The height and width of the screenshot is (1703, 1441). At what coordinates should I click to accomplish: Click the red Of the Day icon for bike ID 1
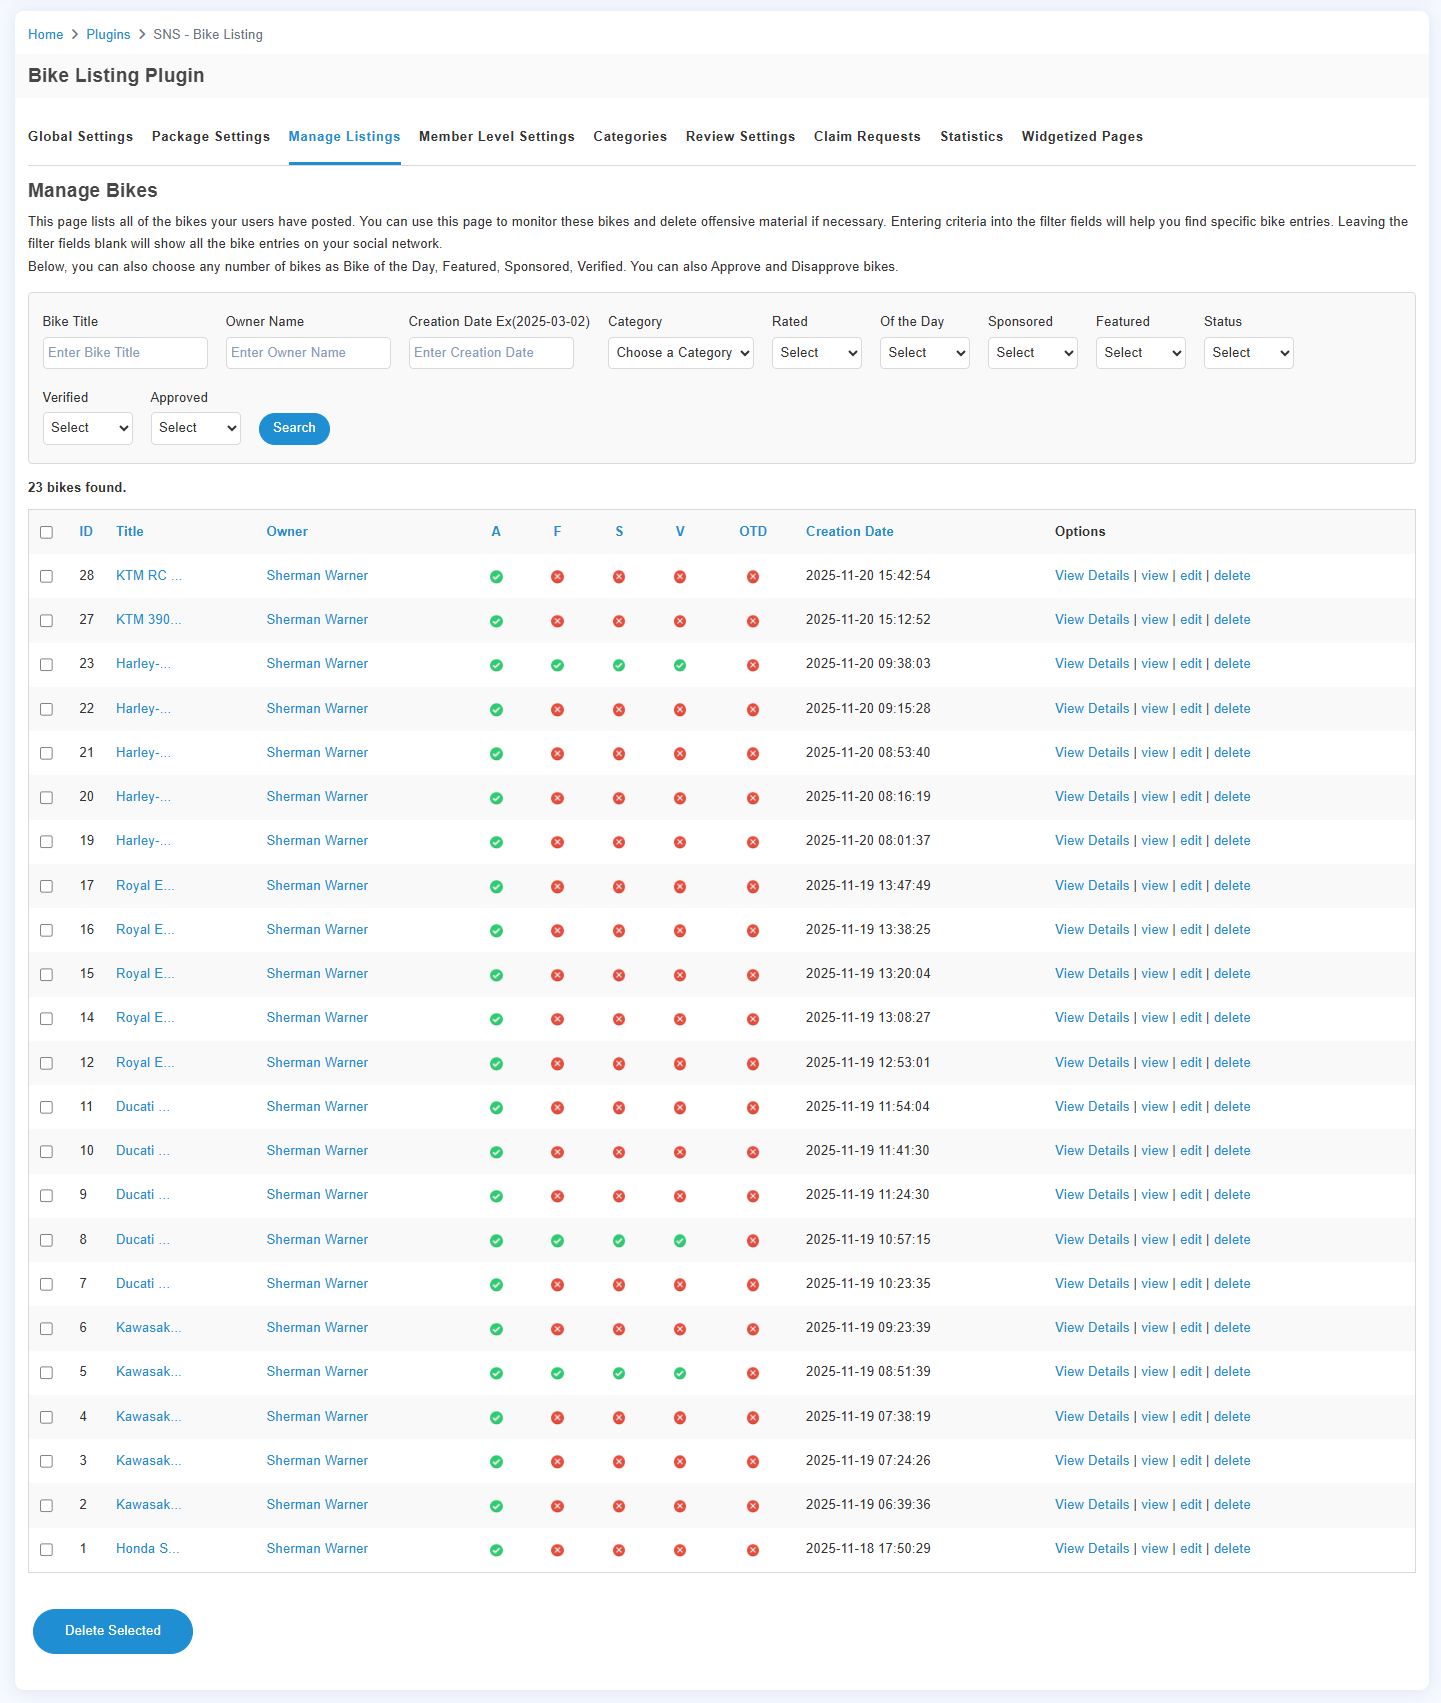tap(753, 1550)
